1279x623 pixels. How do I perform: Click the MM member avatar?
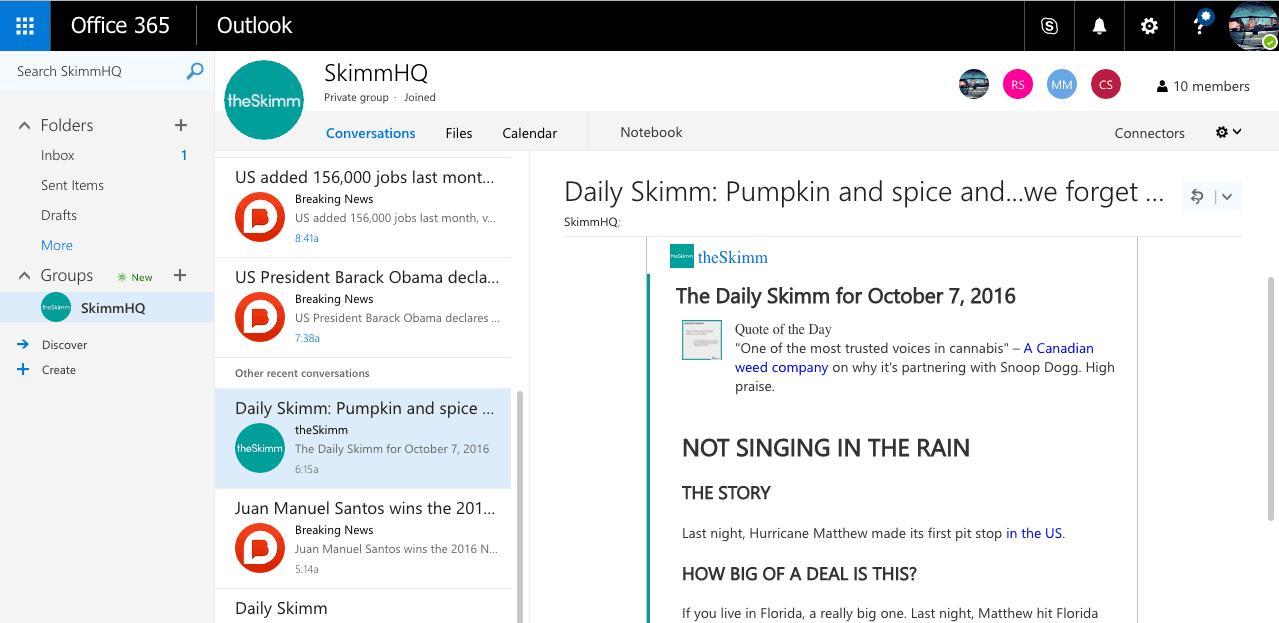click(x=1061, y=85)
